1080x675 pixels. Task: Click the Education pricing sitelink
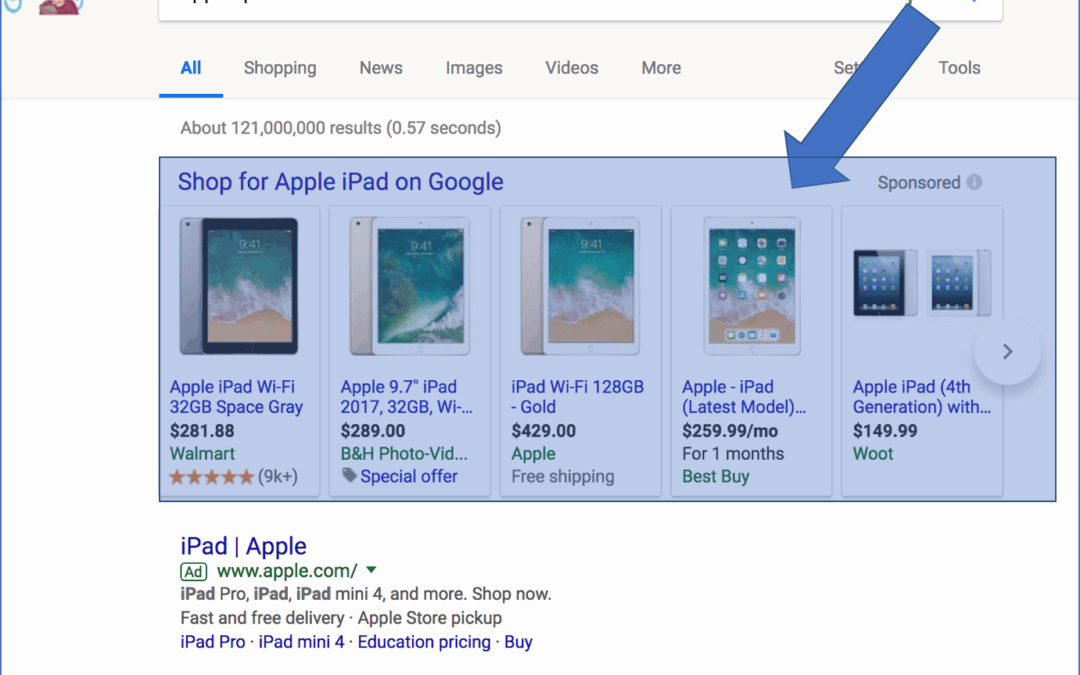click(x=424, y=642)
